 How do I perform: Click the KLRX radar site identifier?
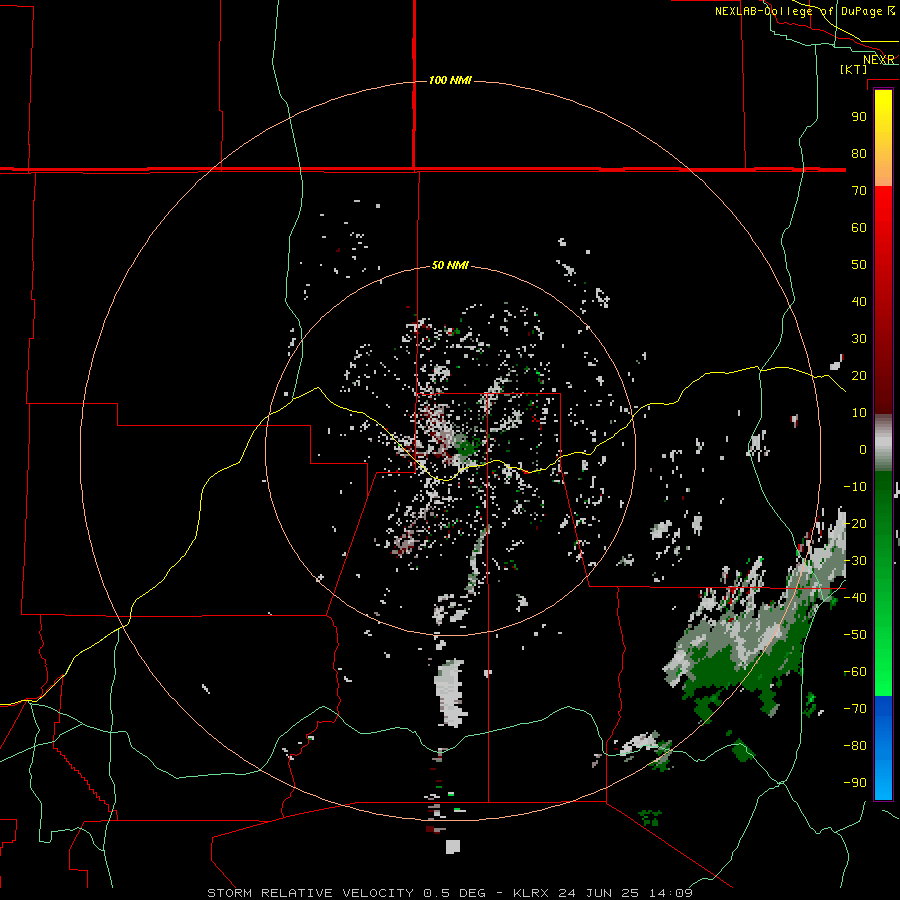[531, 893]
